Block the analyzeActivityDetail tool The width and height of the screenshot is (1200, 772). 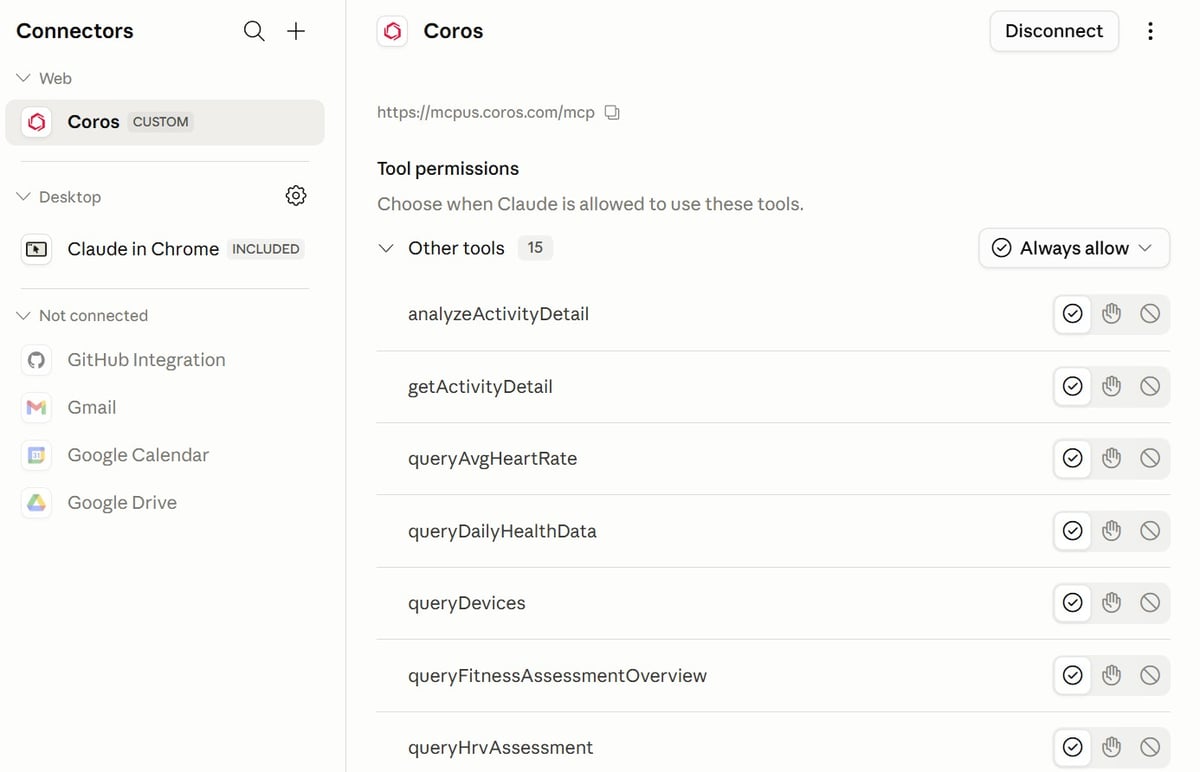[1150, 314]
